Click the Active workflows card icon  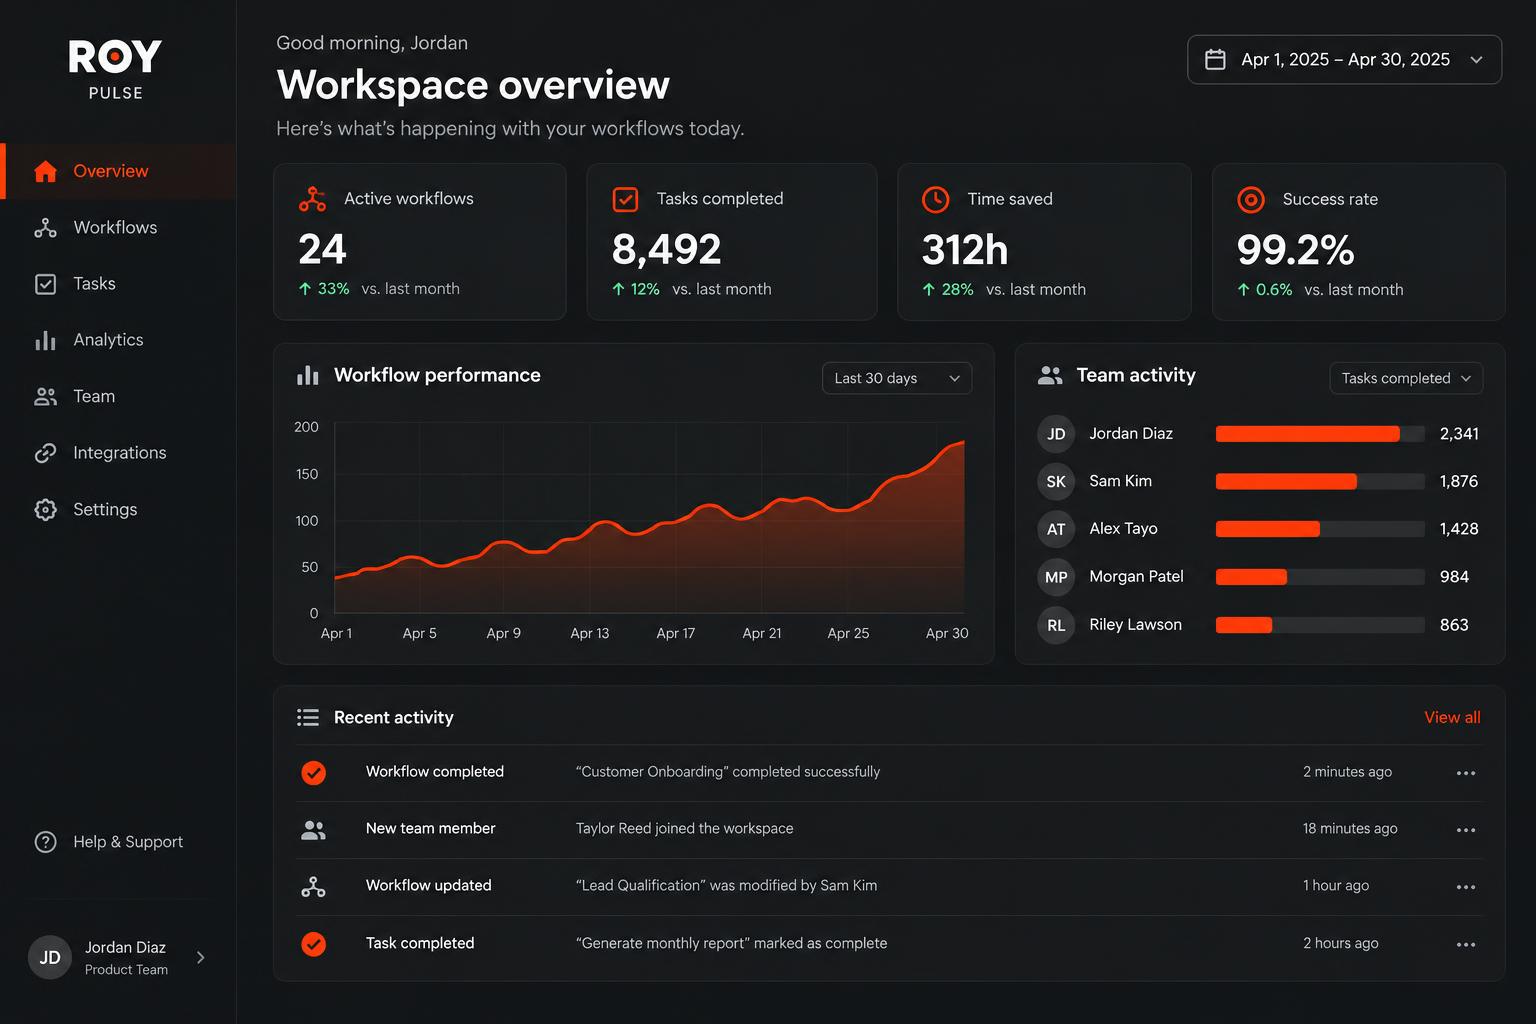pos(312,199)
